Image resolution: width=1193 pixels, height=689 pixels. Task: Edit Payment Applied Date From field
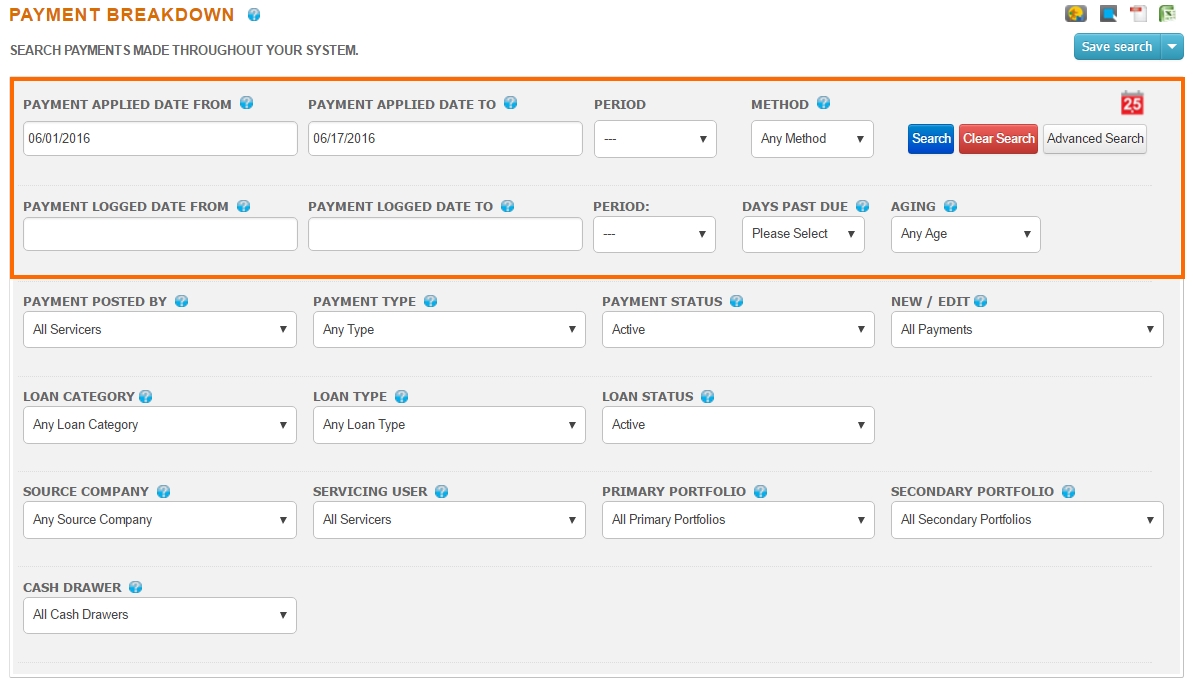point(161,138)
